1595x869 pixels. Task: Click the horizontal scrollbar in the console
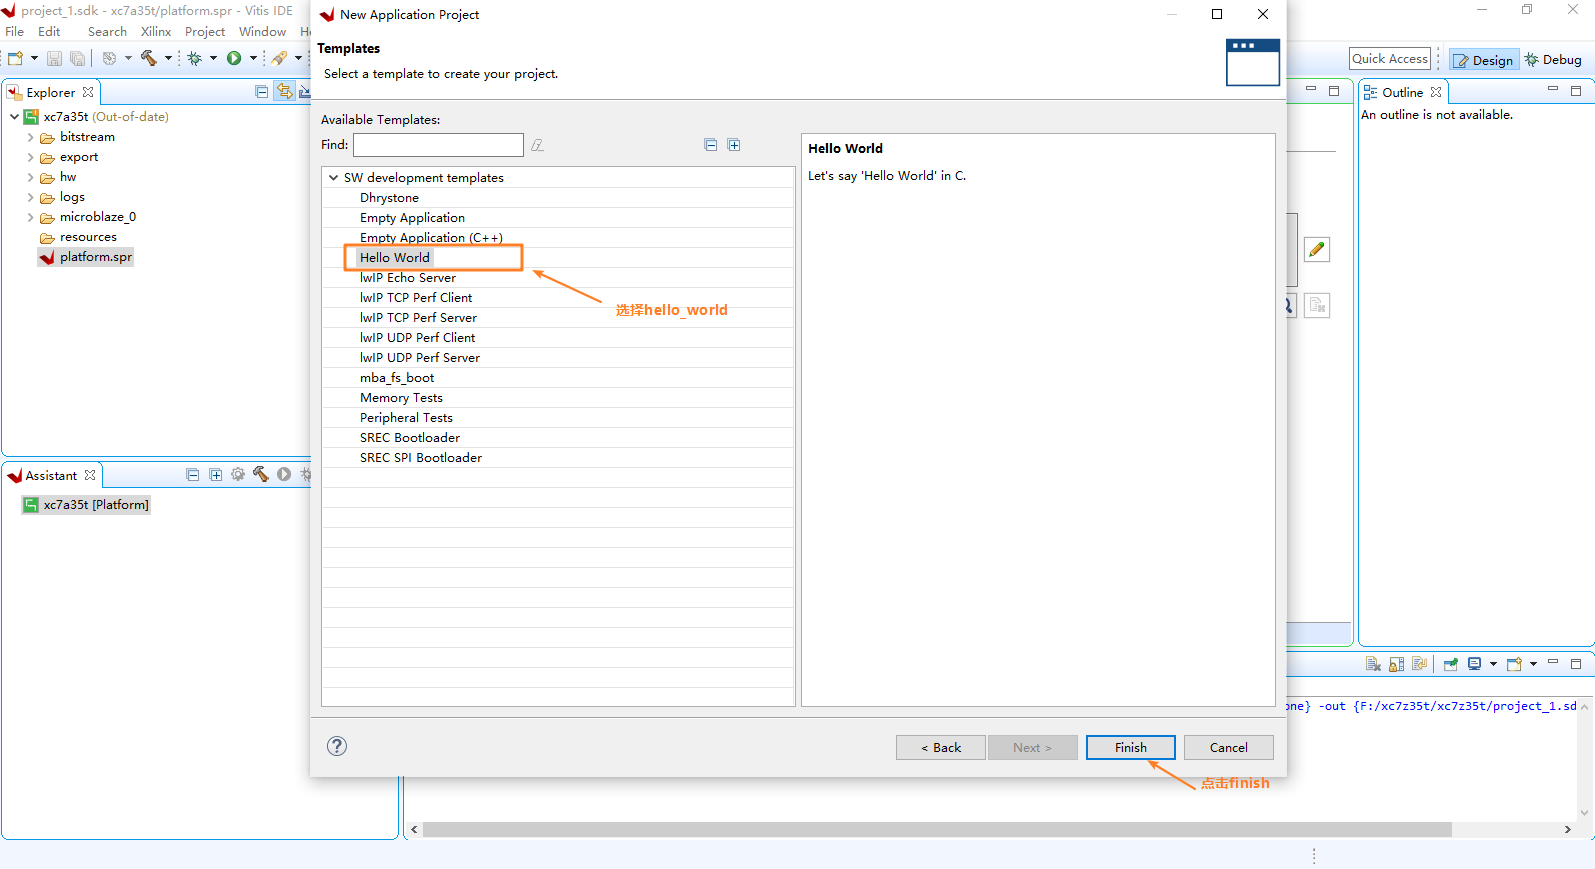pyautogui.click(x=937, y=829)
